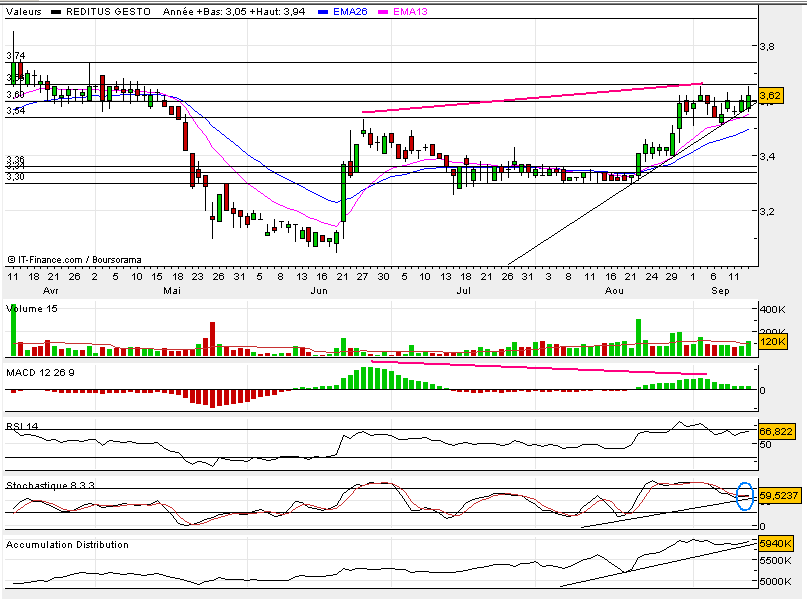Click the EMA13 magenta legend swatch
This screenshot has width=807, height=606.
(382, 12)
